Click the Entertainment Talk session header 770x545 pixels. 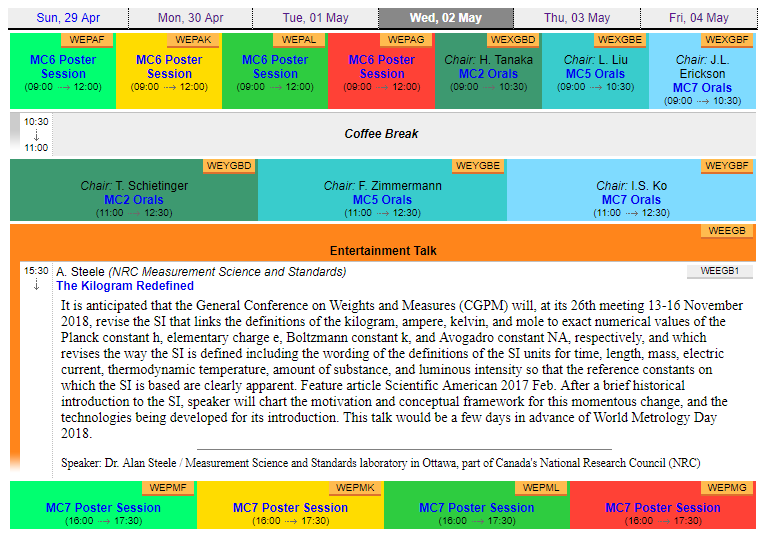(x=383, y=251)
